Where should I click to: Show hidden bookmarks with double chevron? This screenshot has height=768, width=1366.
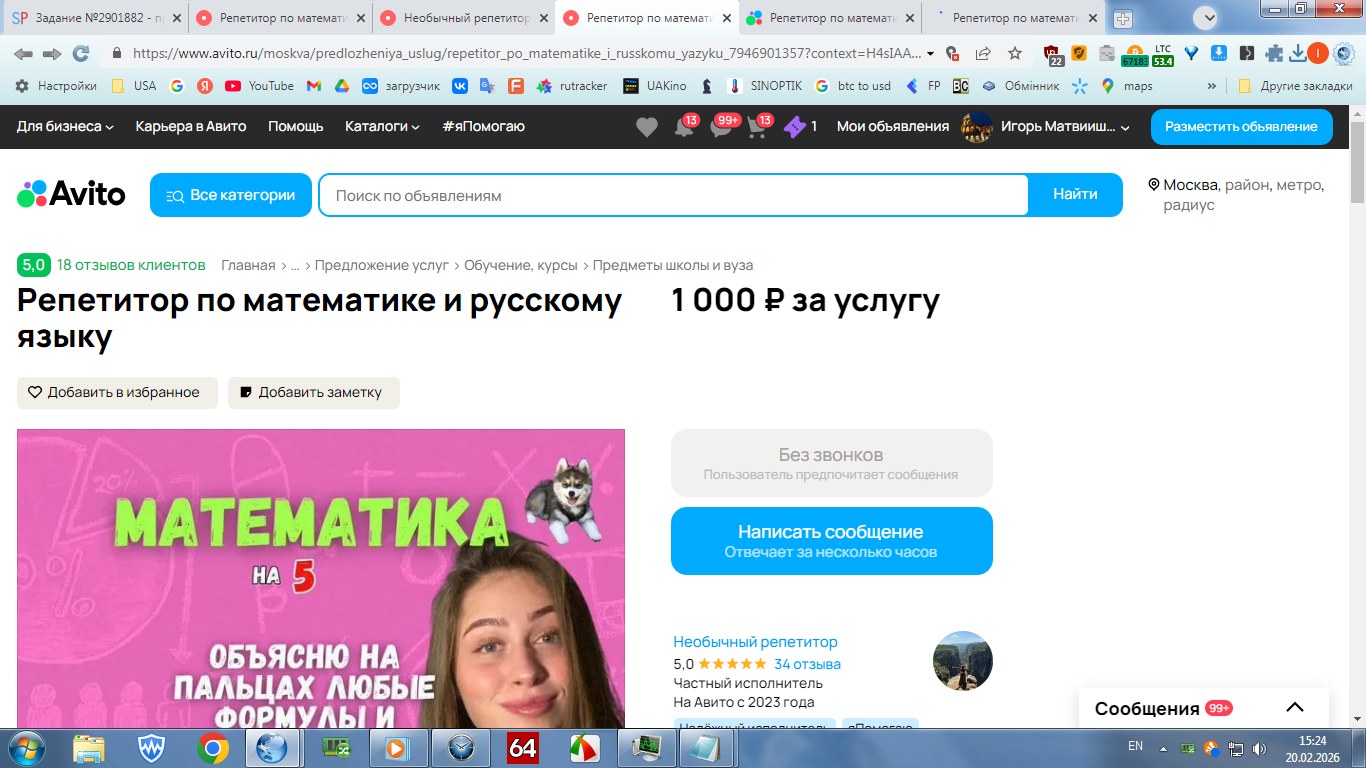(1212, 86)
